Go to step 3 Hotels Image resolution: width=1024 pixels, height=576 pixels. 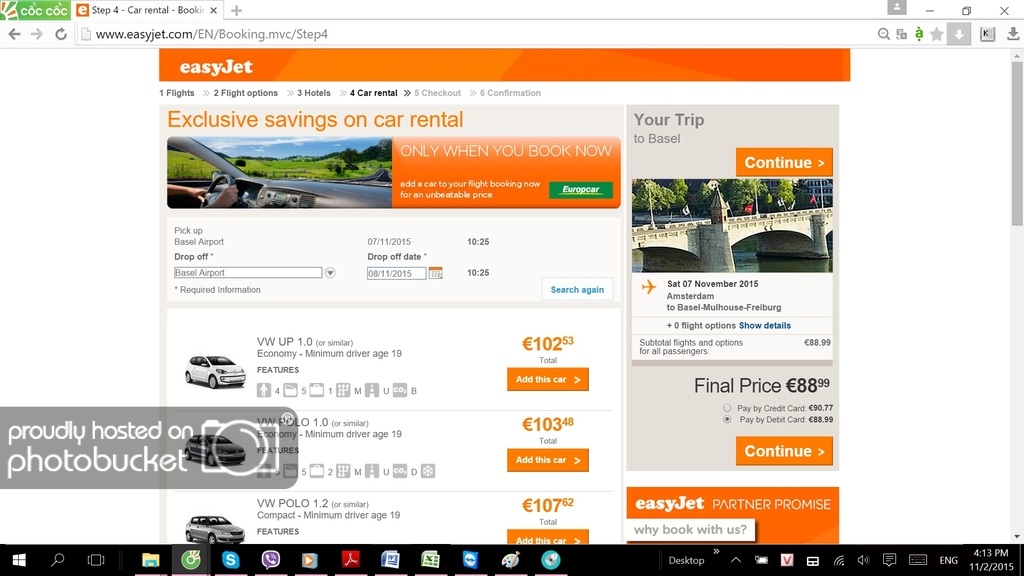(x=313, y=93)
